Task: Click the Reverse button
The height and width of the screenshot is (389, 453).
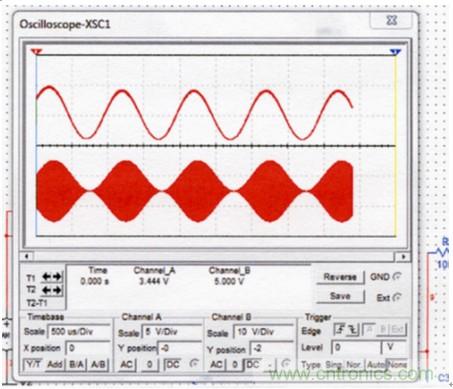Action: point(340,277)
